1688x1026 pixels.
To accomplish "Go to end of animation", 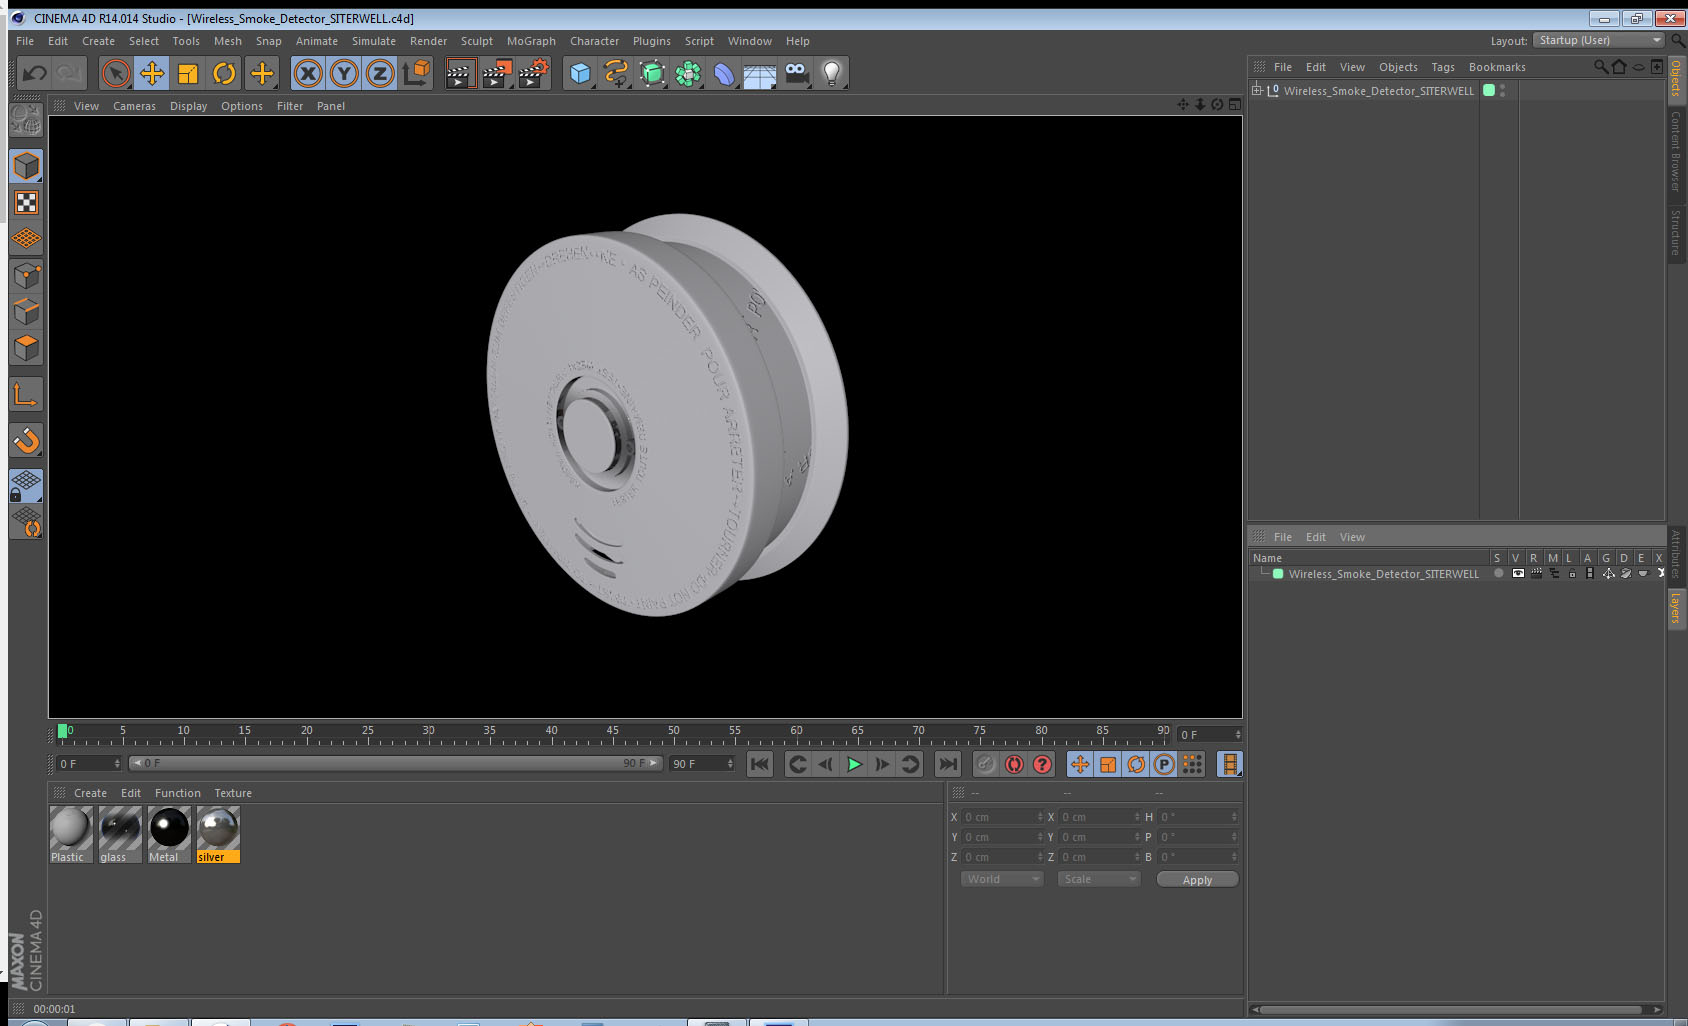I will [947, 764].
